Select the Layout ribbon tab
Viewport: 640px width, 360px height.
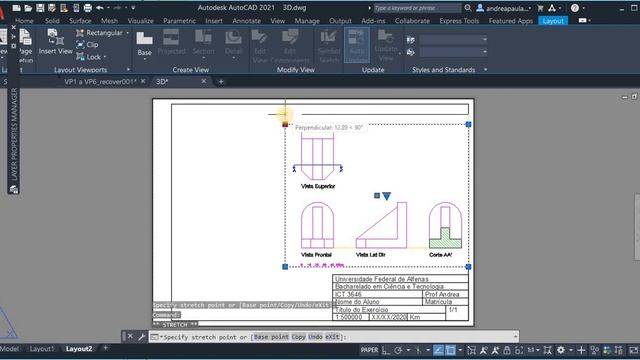coord(553,20)
